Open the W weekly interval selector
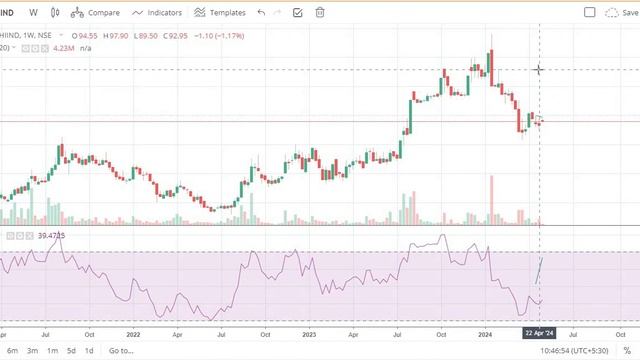The image size is (640, 360). point(33,13)
